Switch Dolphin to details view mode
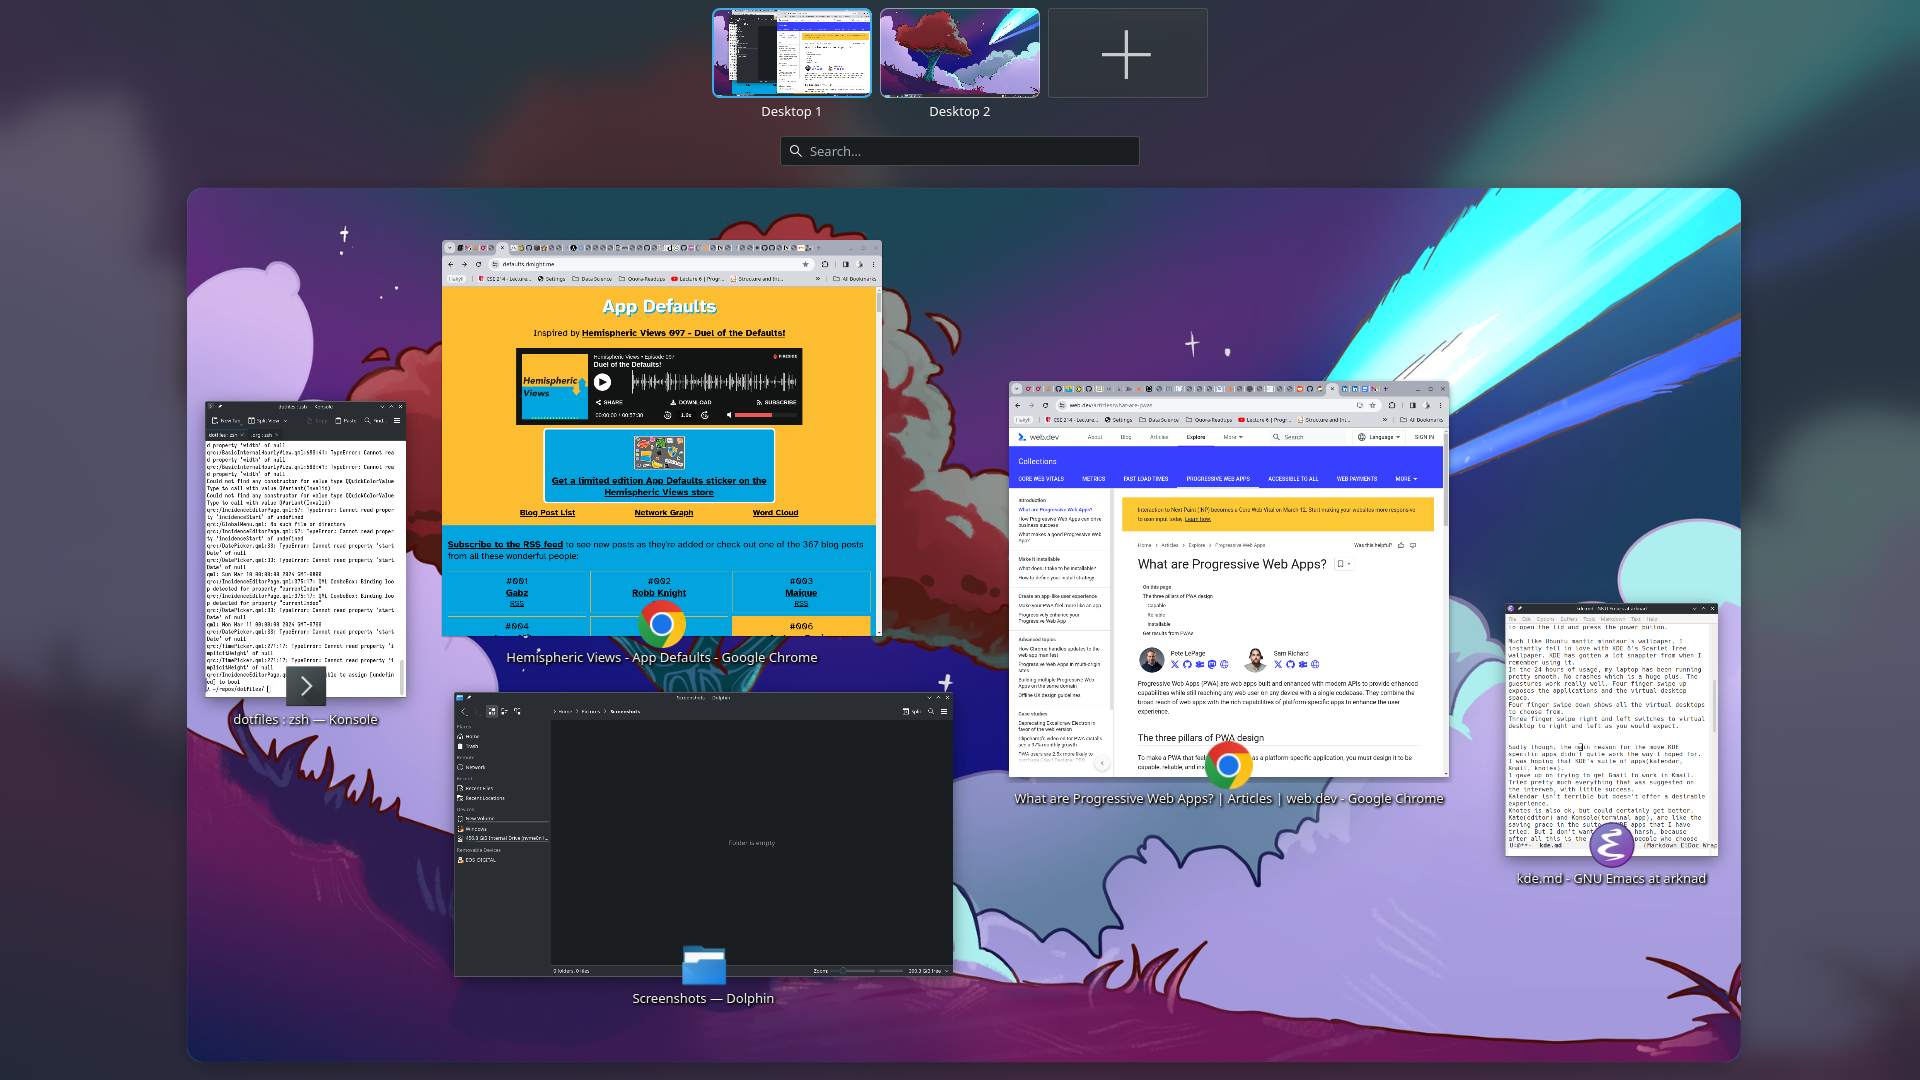Screen dimensions: 1920x1080 517,711
